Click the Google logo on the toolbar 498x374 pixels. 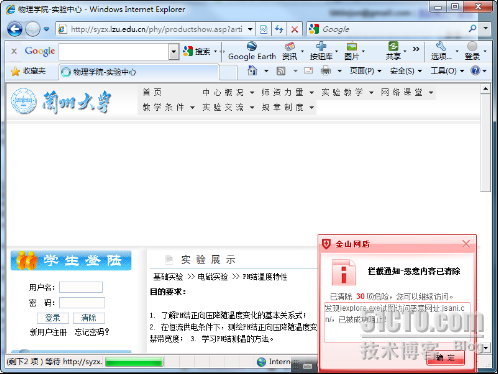(40, 51)
